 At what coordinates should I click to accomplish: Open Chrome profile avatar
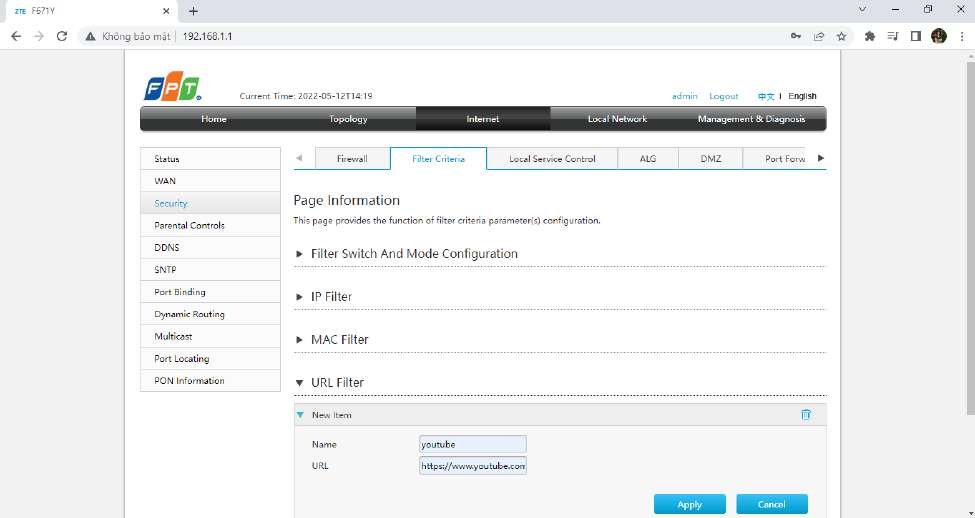click(939, 37)
